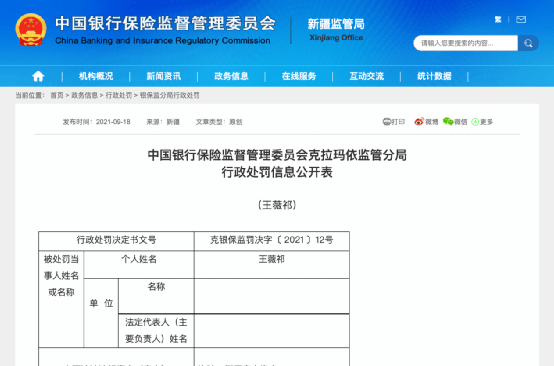Open the home icon in navigation bar
Screen dimensions: 554x366
click(38, 76)
